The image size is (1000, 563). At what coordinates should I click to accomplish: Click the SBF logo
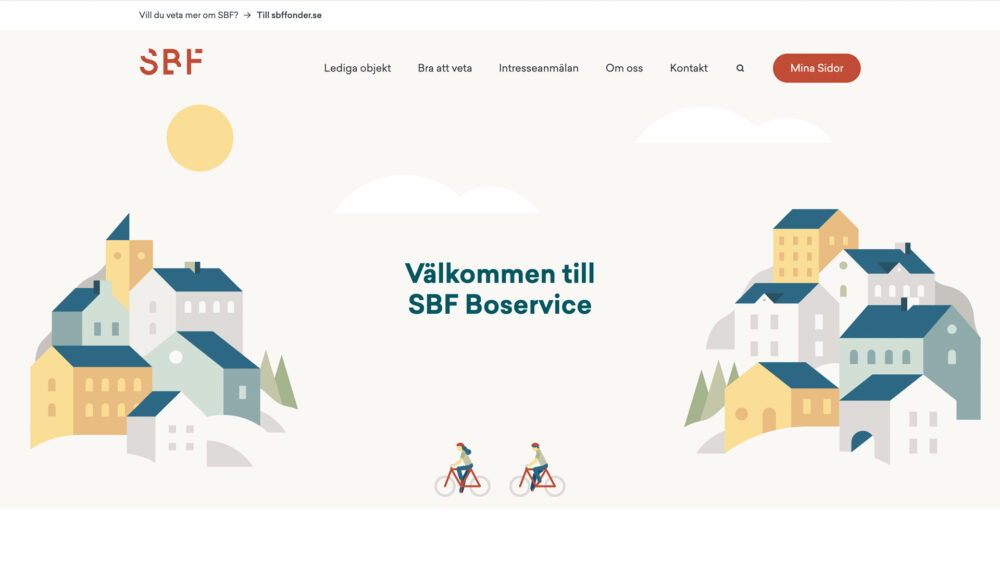pyautogui.click(x=171, y=62)
